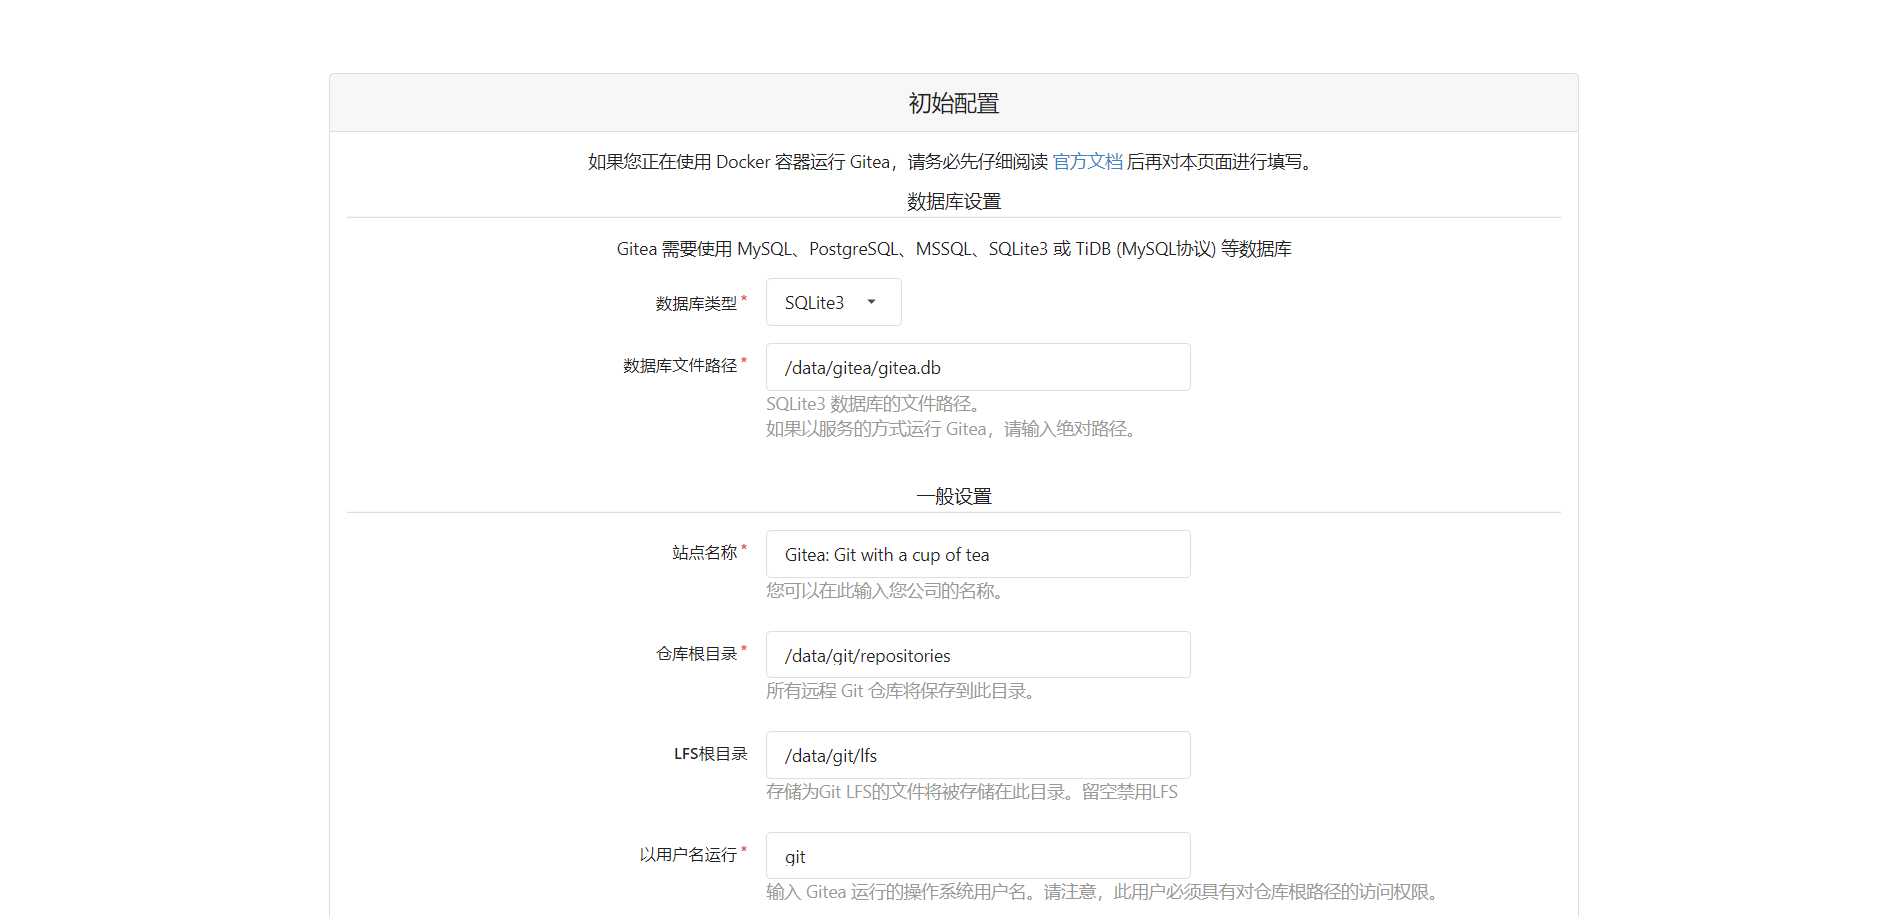This screenshot has width=1896, height=917.
Task: Click the sentence listing MySQL、PostgreSQL databases
Action: click(x=954, y=249)
